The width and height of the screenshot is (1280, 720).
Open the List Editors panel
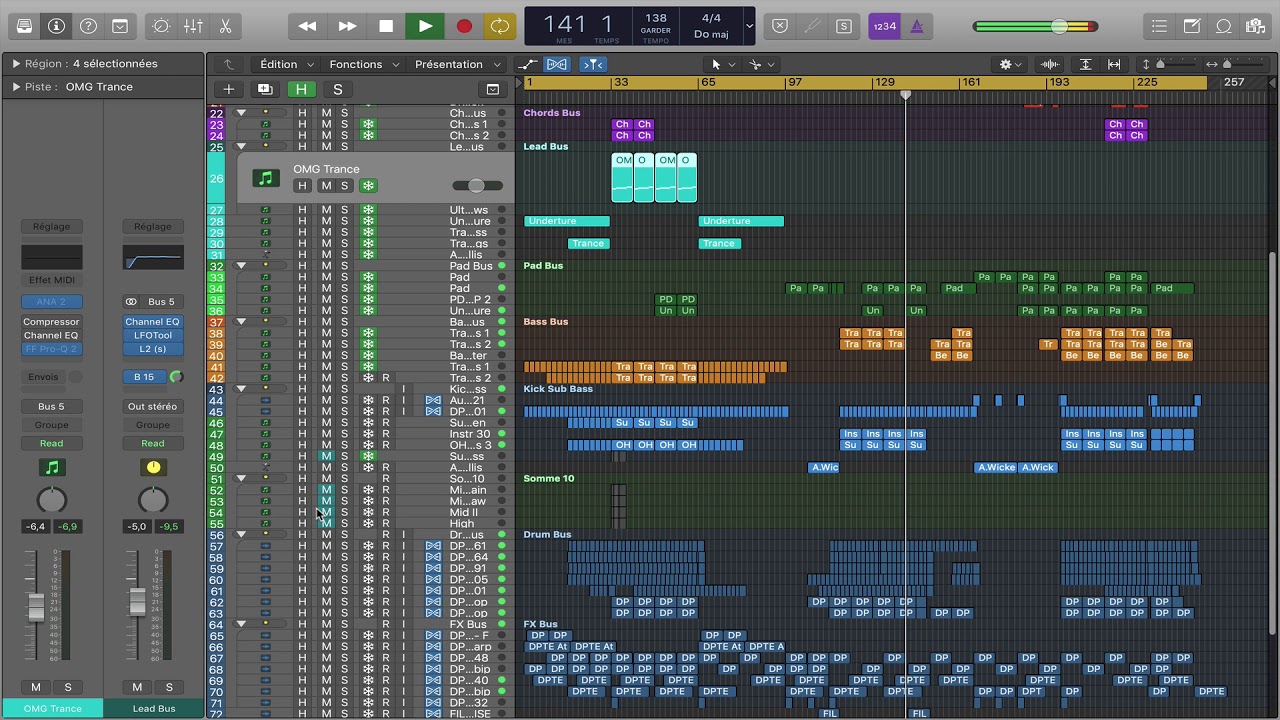tap(1160, 26)
